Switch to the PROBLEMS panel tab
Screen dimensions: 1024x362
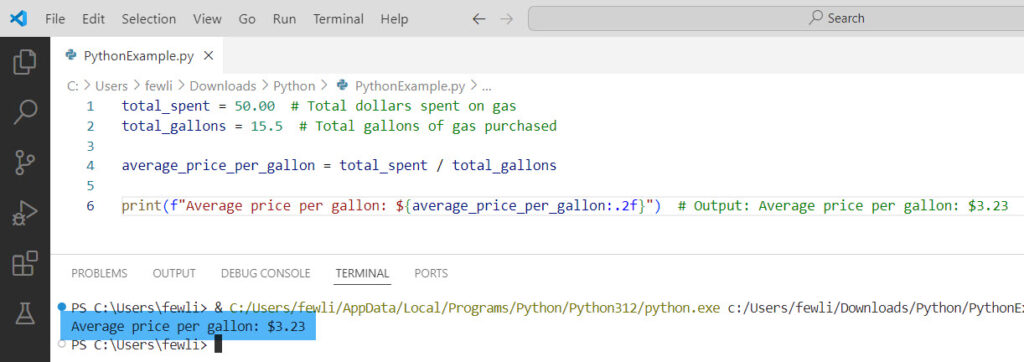pyautogui.click(x=99, y=273)
